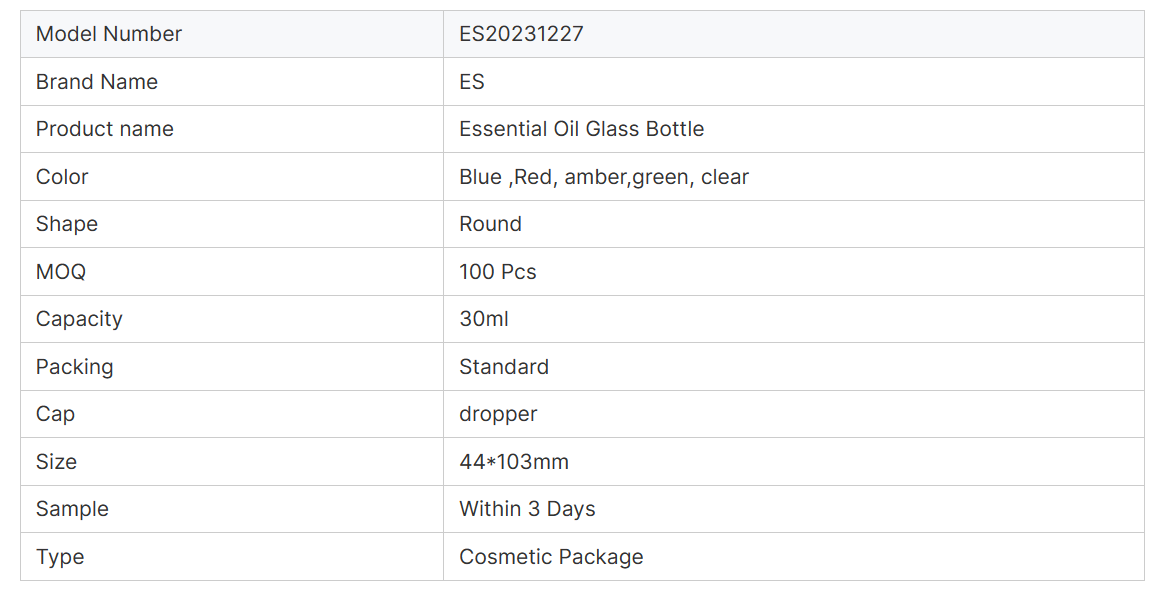The image size is (1171, 603).
Task: Select the Within 3 Days value
Action: pyautogui.click(x=527, y=509)
